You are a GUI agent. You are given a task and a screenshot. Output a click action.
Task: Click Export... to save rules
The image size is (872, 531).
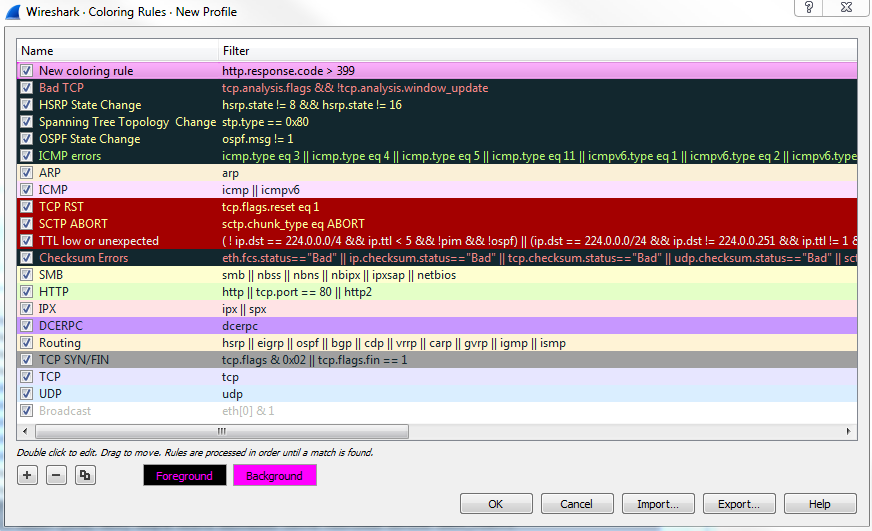[739, 504]
